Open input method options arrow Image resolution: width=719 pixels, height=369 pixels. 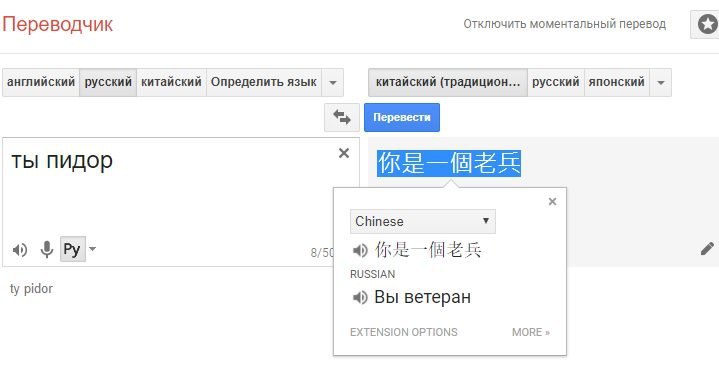[92, 249]
